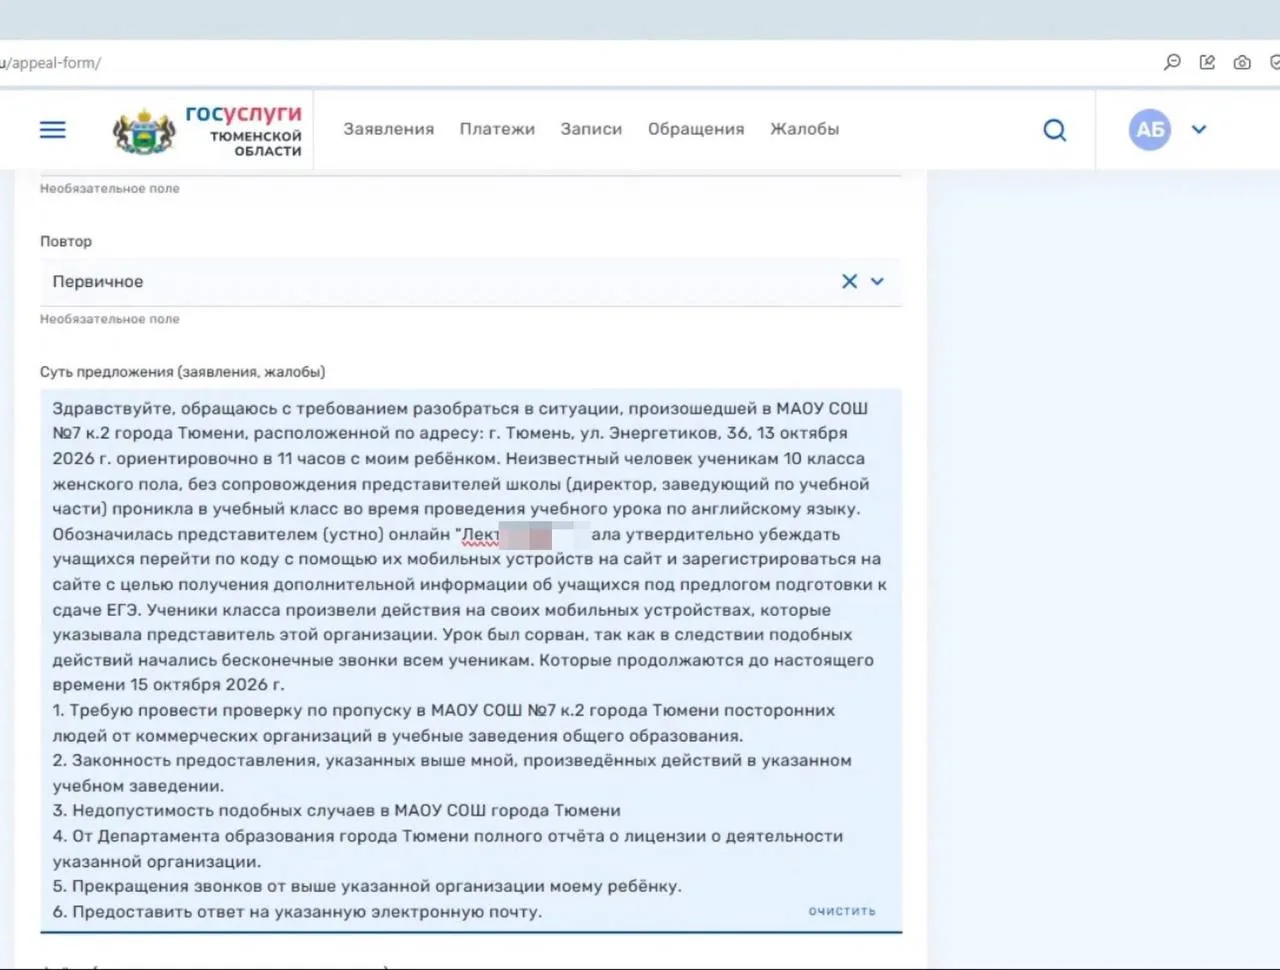The image size is (1280, 970).
Task: Click the Повтор field label
Action: tap(66, 241)
